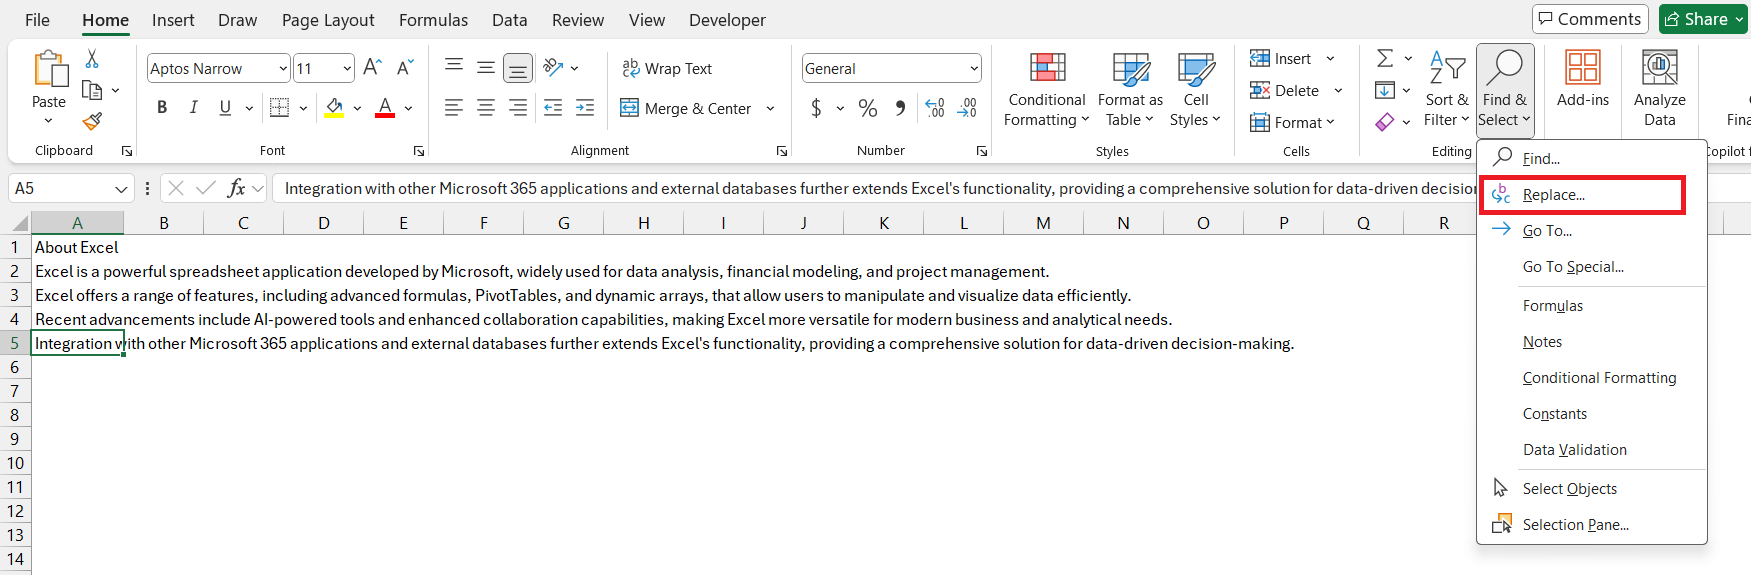The height and width of the screenshot is (575, 1751).
Task: Switch to the Formulas tab
Action: [x=433, y=20]
